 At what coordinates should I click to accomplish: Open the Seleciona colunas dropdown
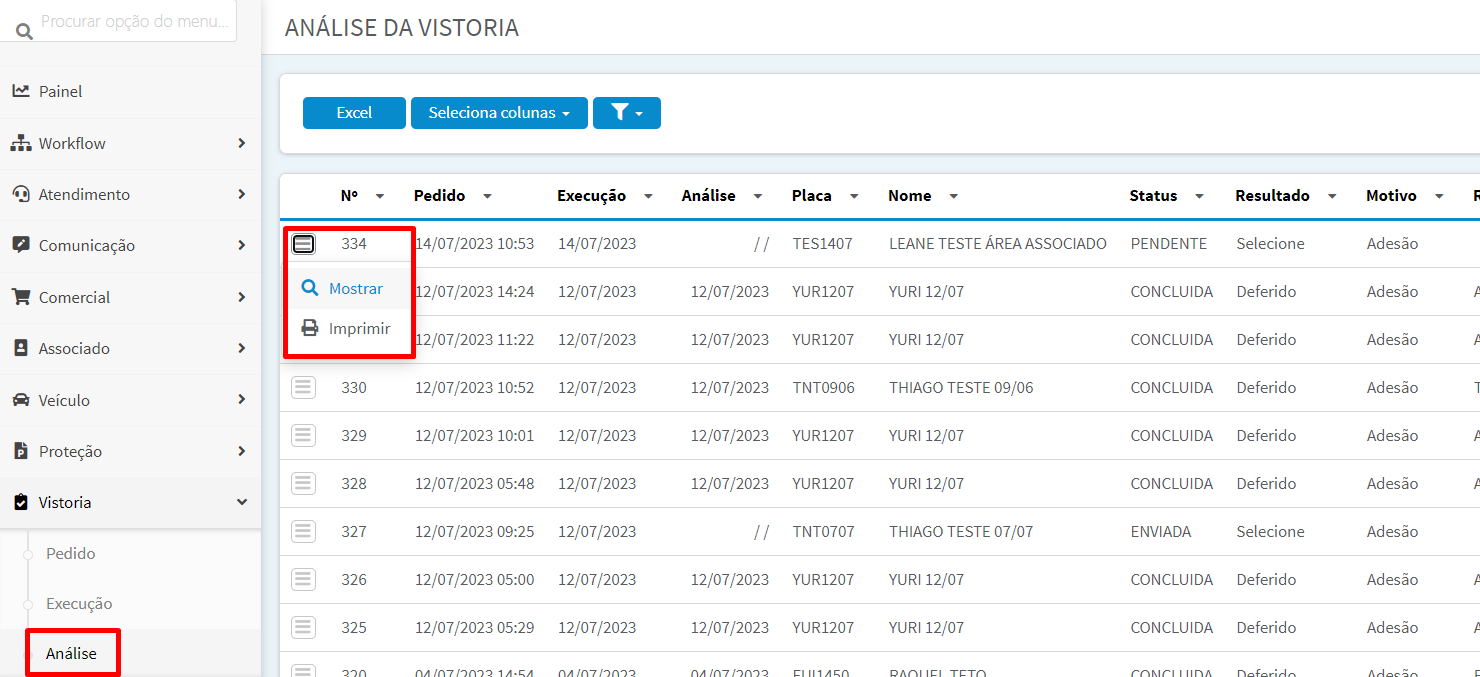[x=499, y=113]
